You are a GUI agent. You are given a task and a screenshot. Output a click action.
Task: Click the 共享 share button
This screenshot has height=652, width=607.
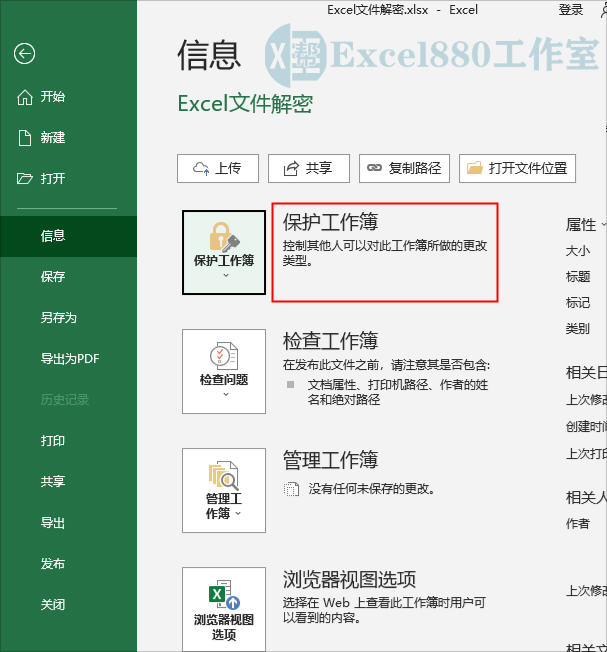309,168
